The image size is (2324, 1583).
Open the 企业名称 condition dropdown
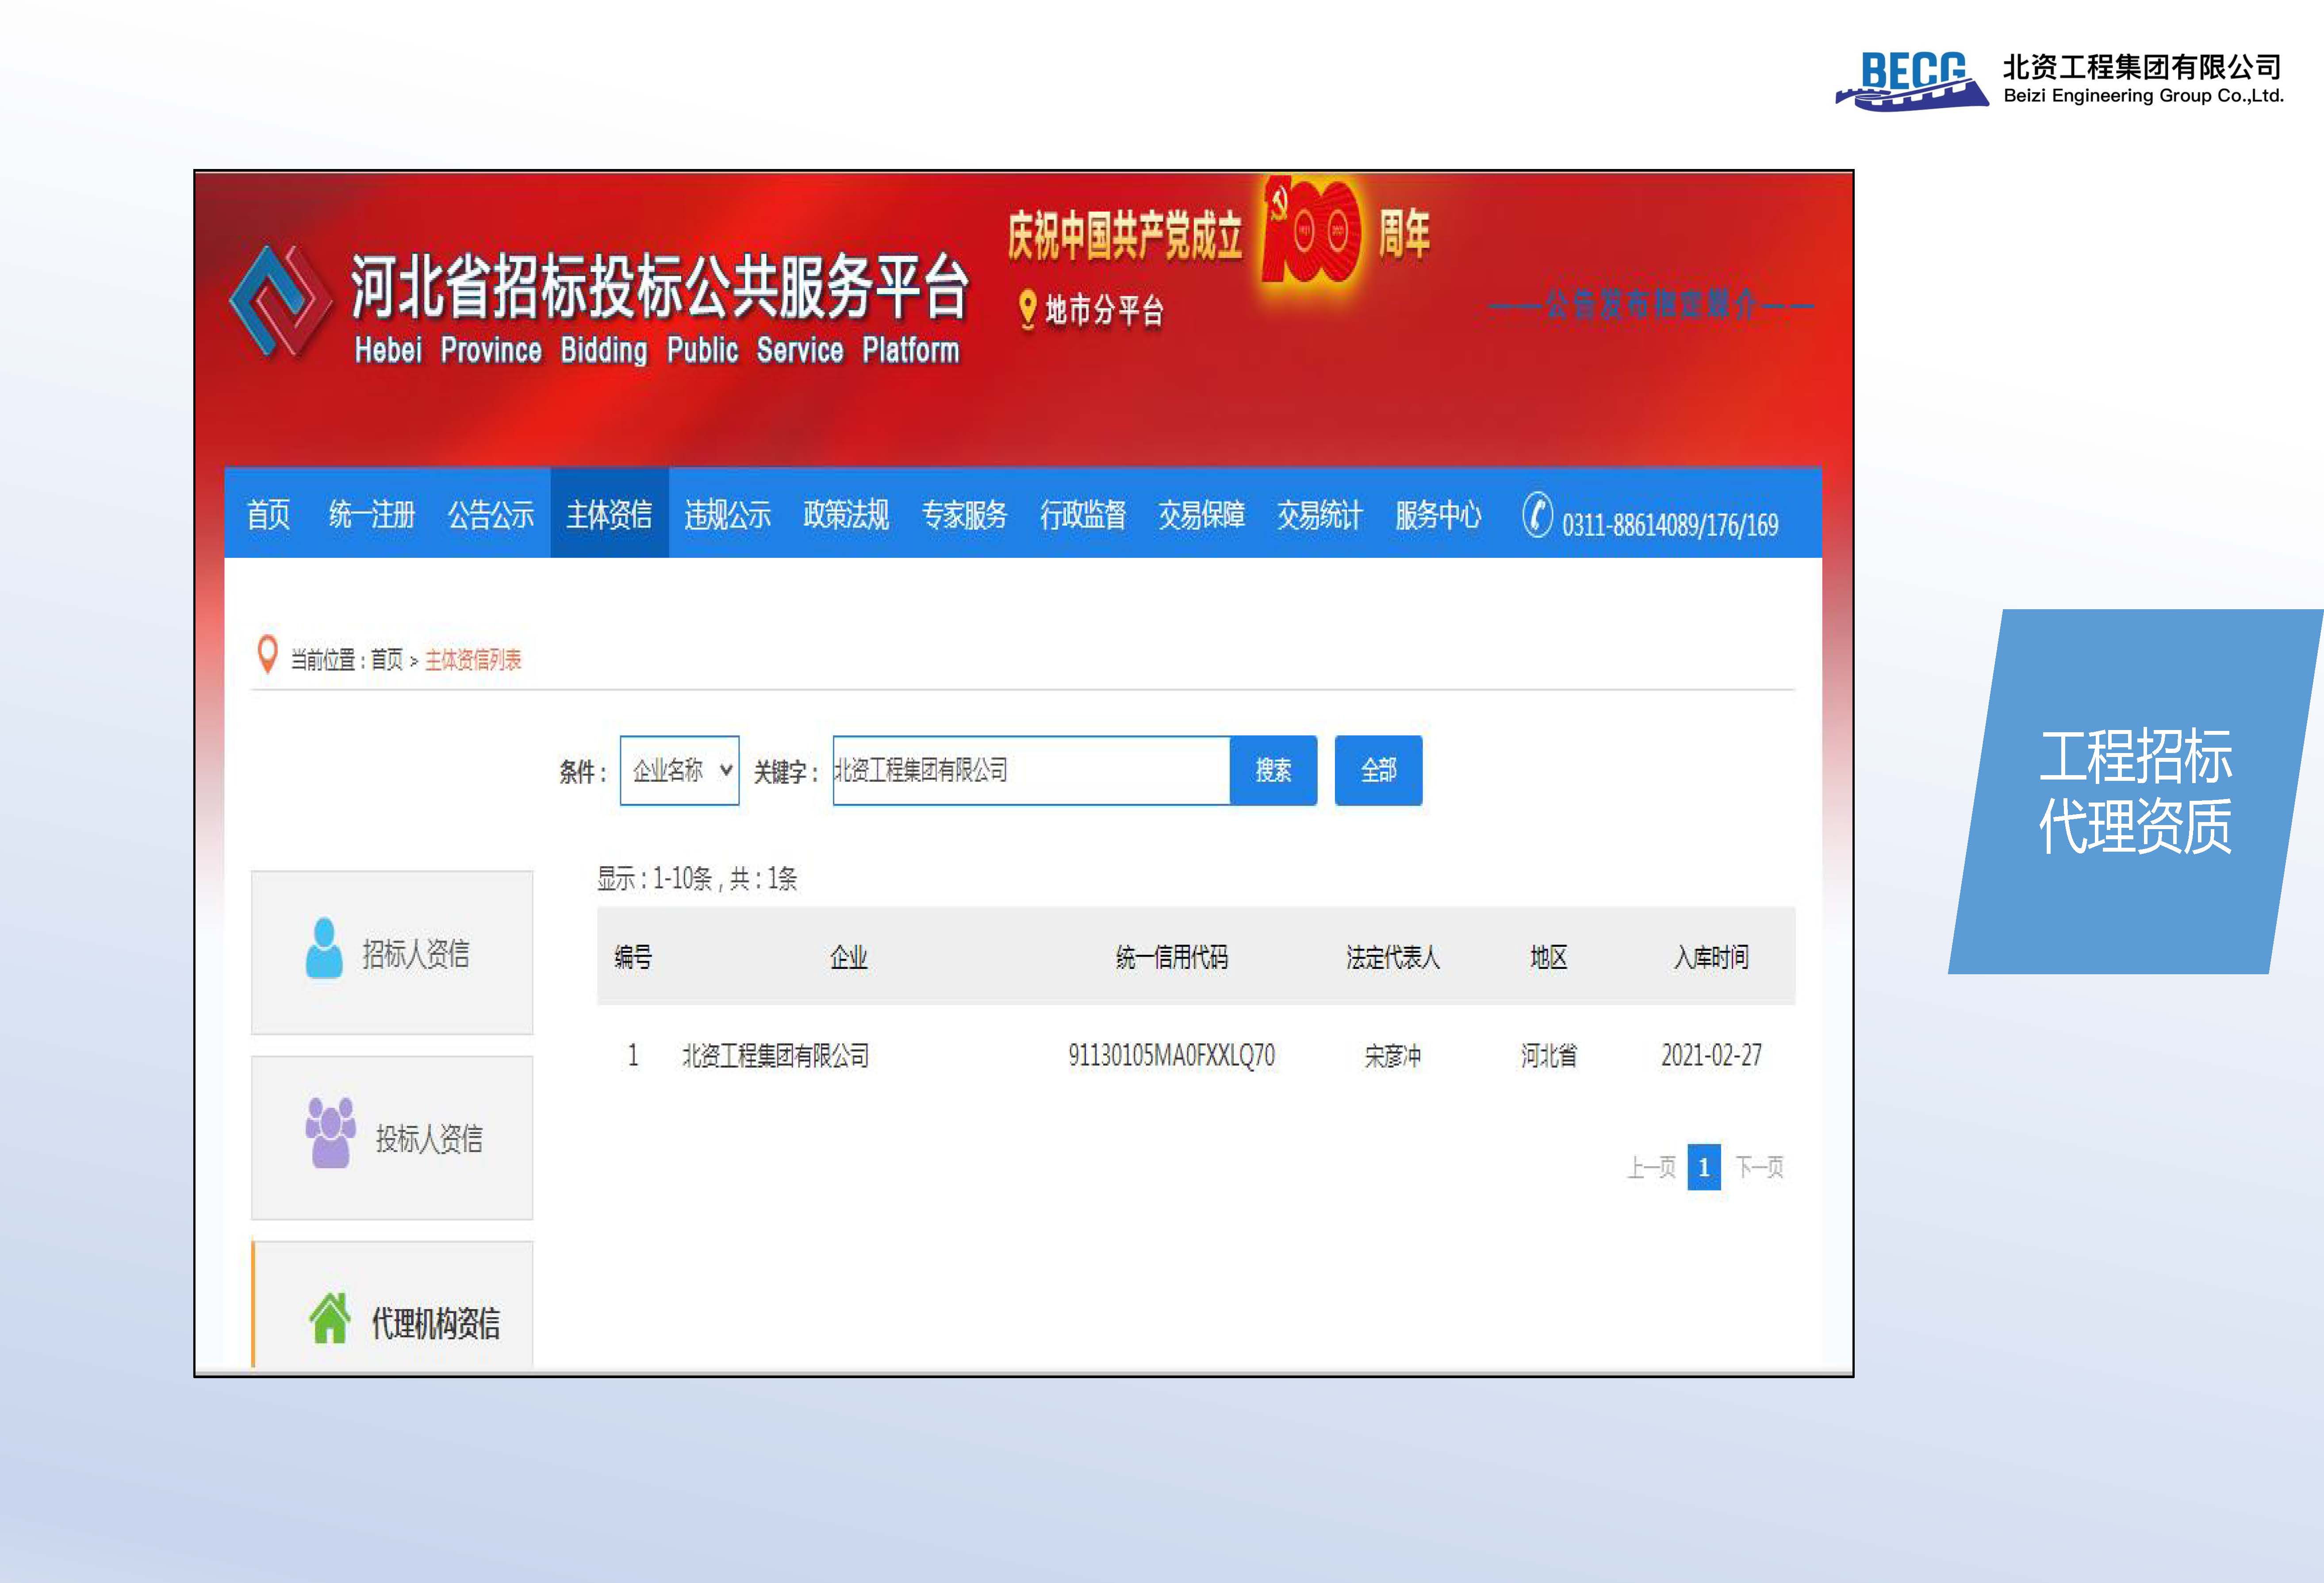(x=679, y=770)
